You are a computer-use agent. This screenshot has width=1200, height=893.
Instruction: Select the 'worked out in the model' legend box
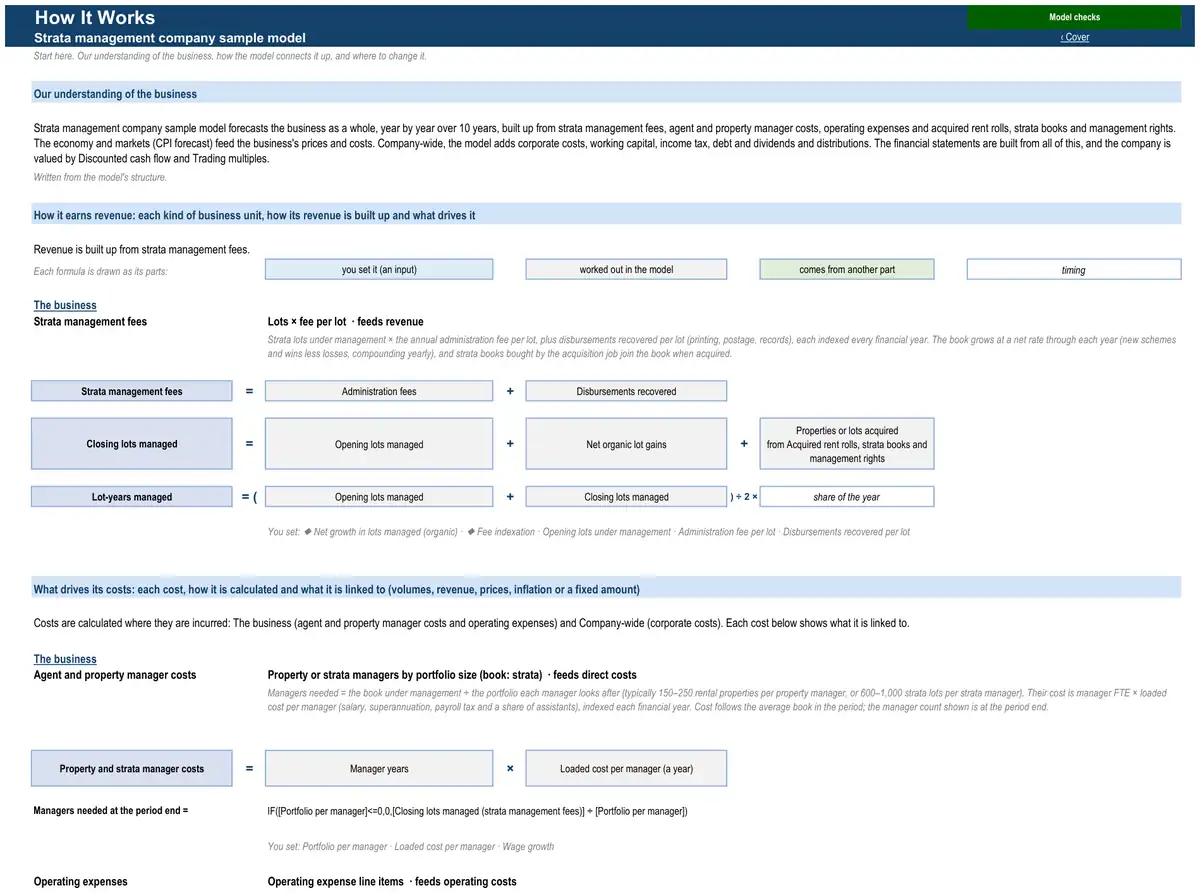click(626, 269)
